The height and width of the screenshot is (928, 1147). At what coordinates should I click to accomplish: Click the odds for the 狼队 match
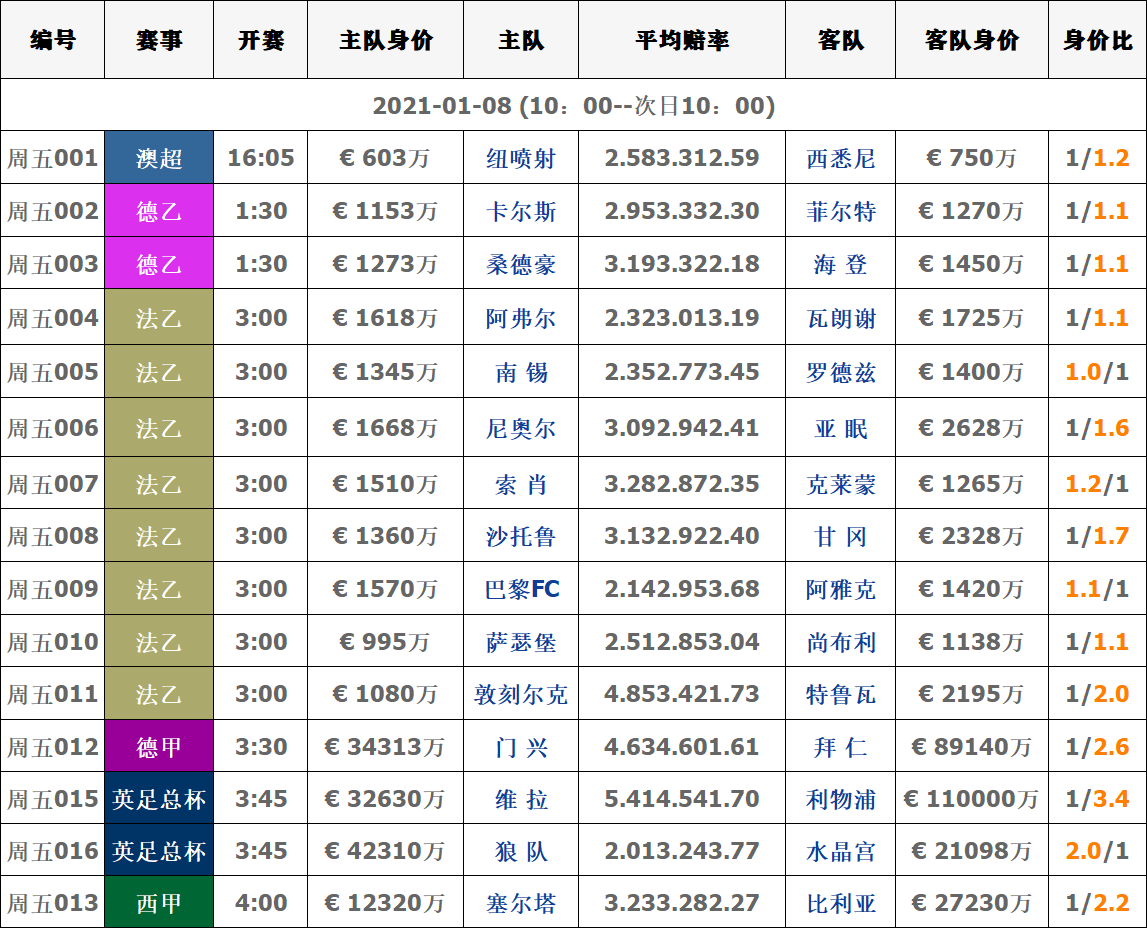point(681,851)
